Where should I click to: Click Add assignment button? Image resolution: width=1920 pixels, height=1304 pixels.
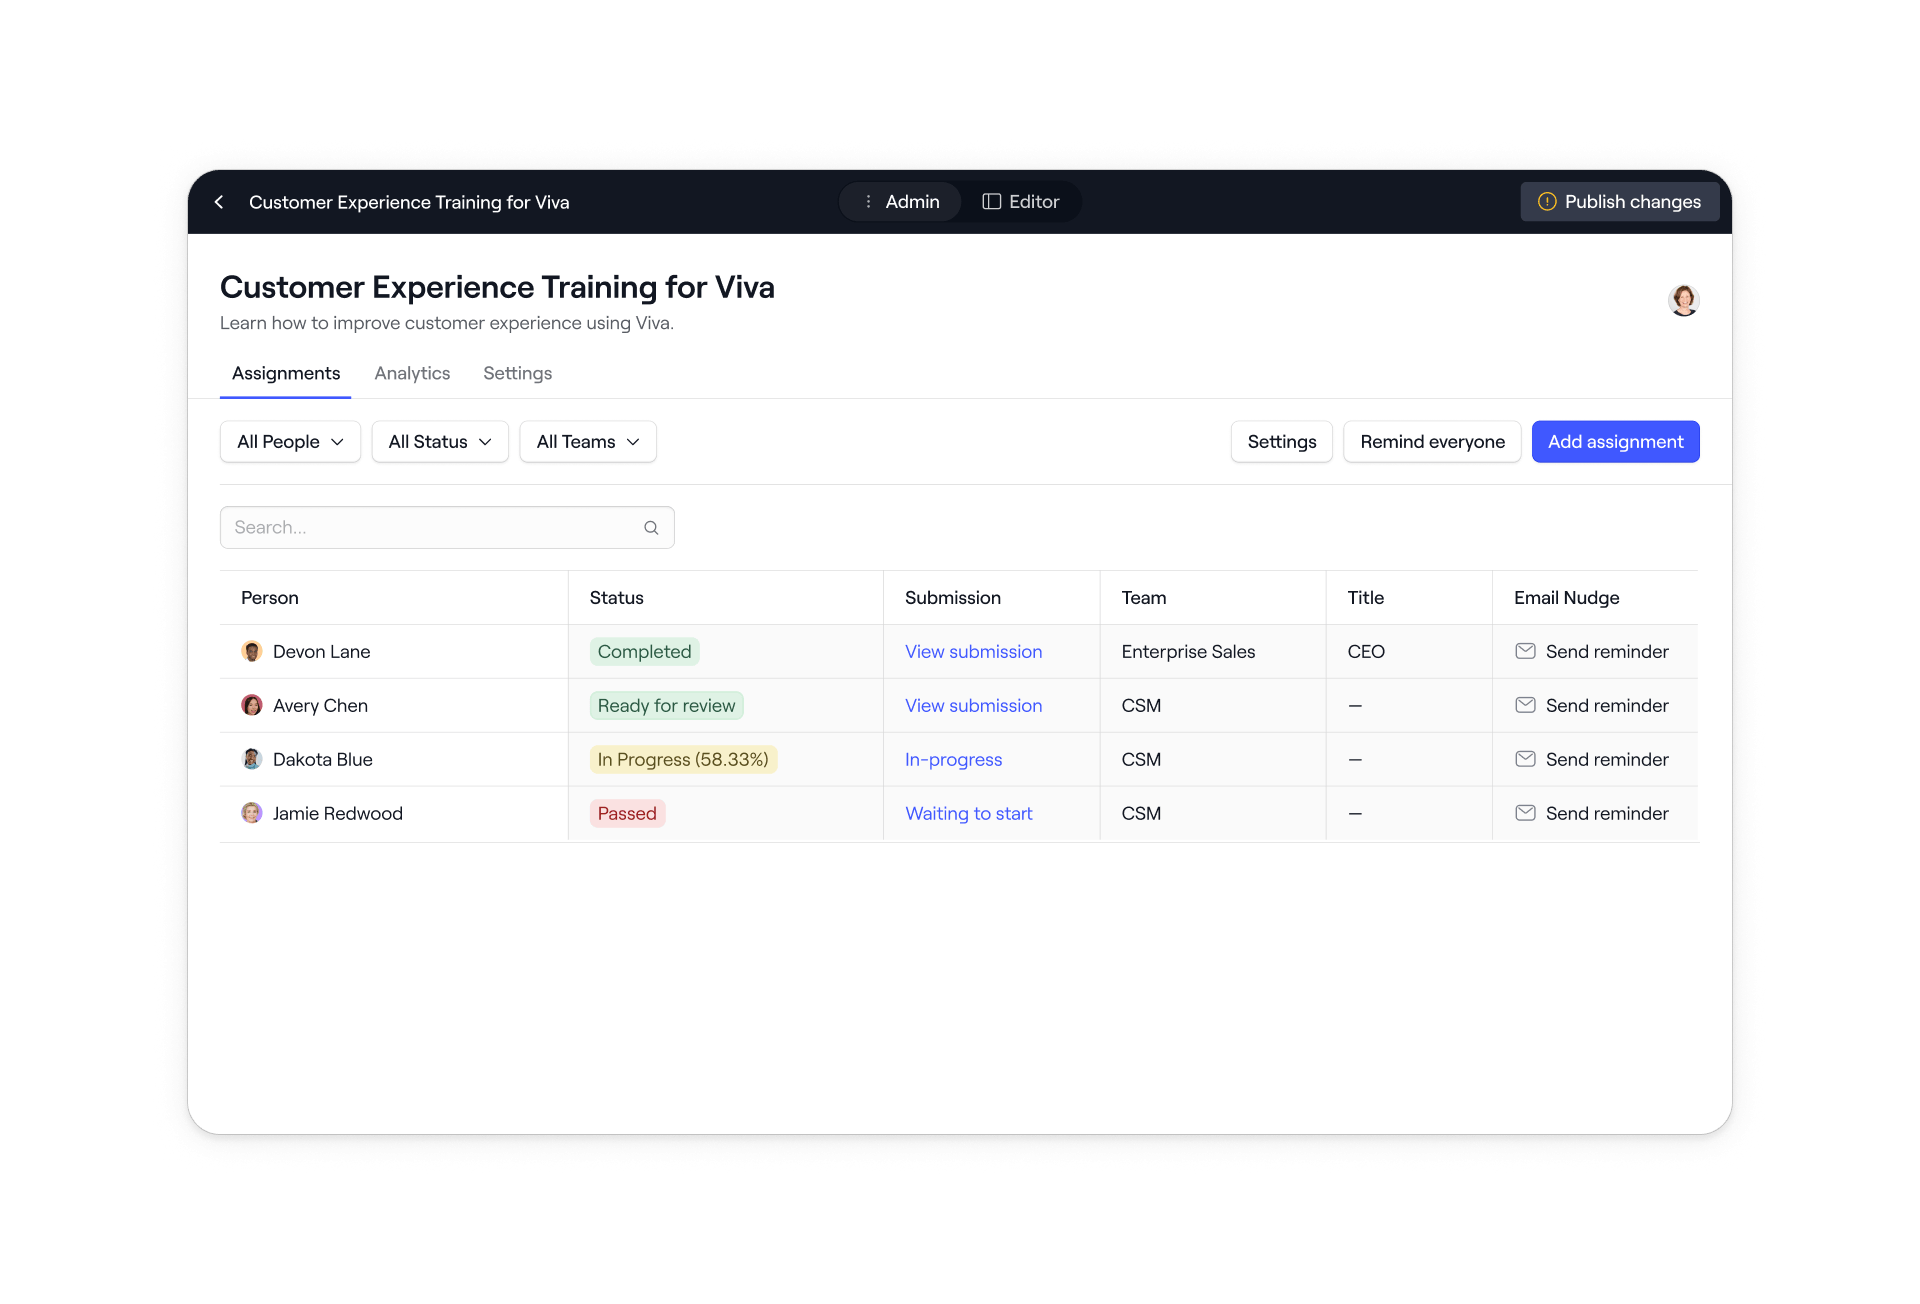point(1615,442)
